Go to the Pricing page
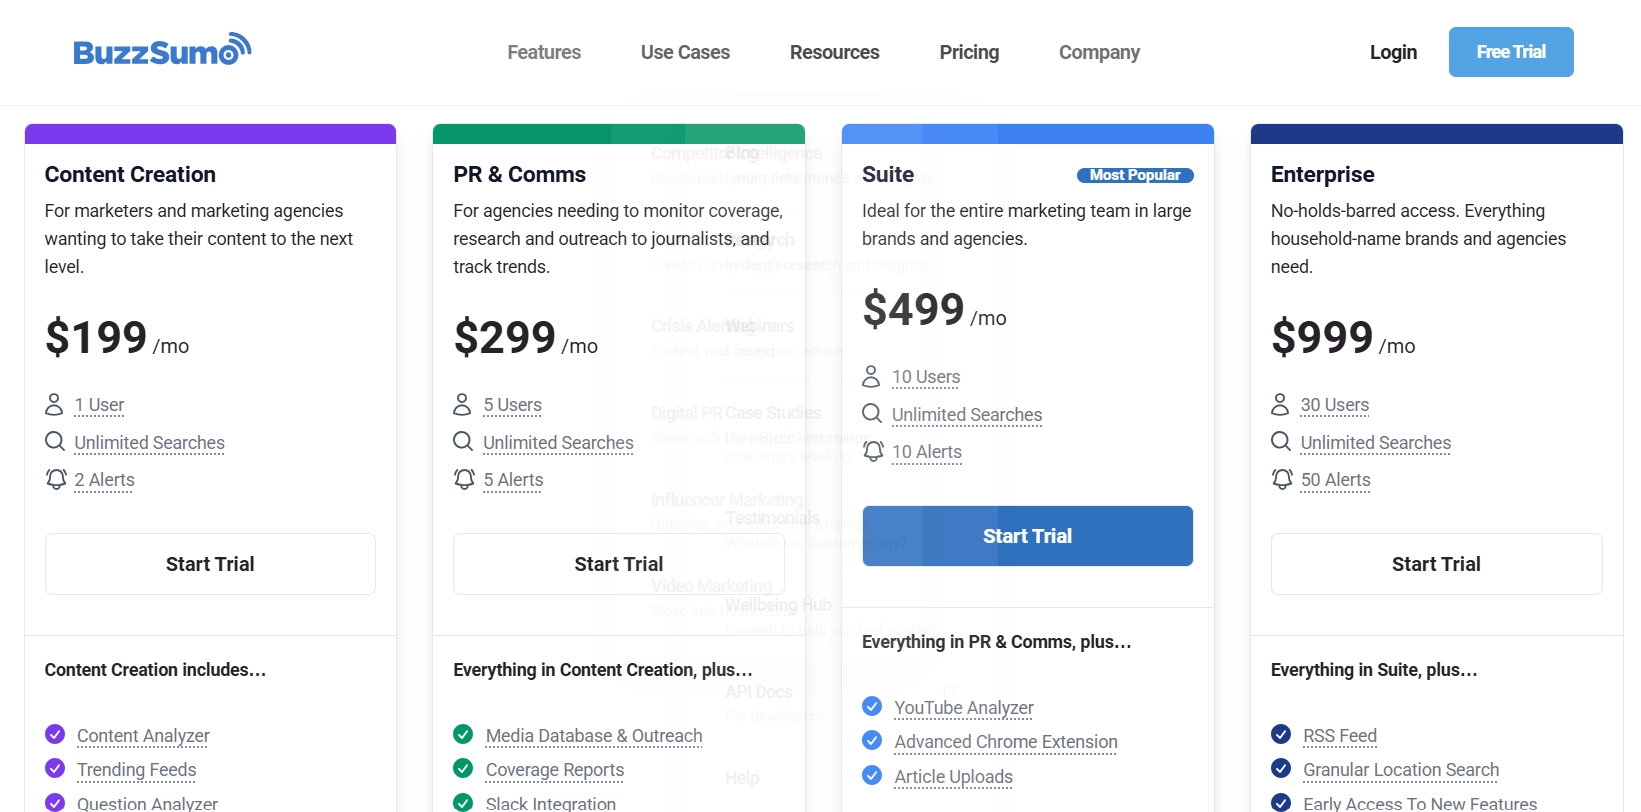The width and height of the screenshot is (1641, 812). point(969,52)
